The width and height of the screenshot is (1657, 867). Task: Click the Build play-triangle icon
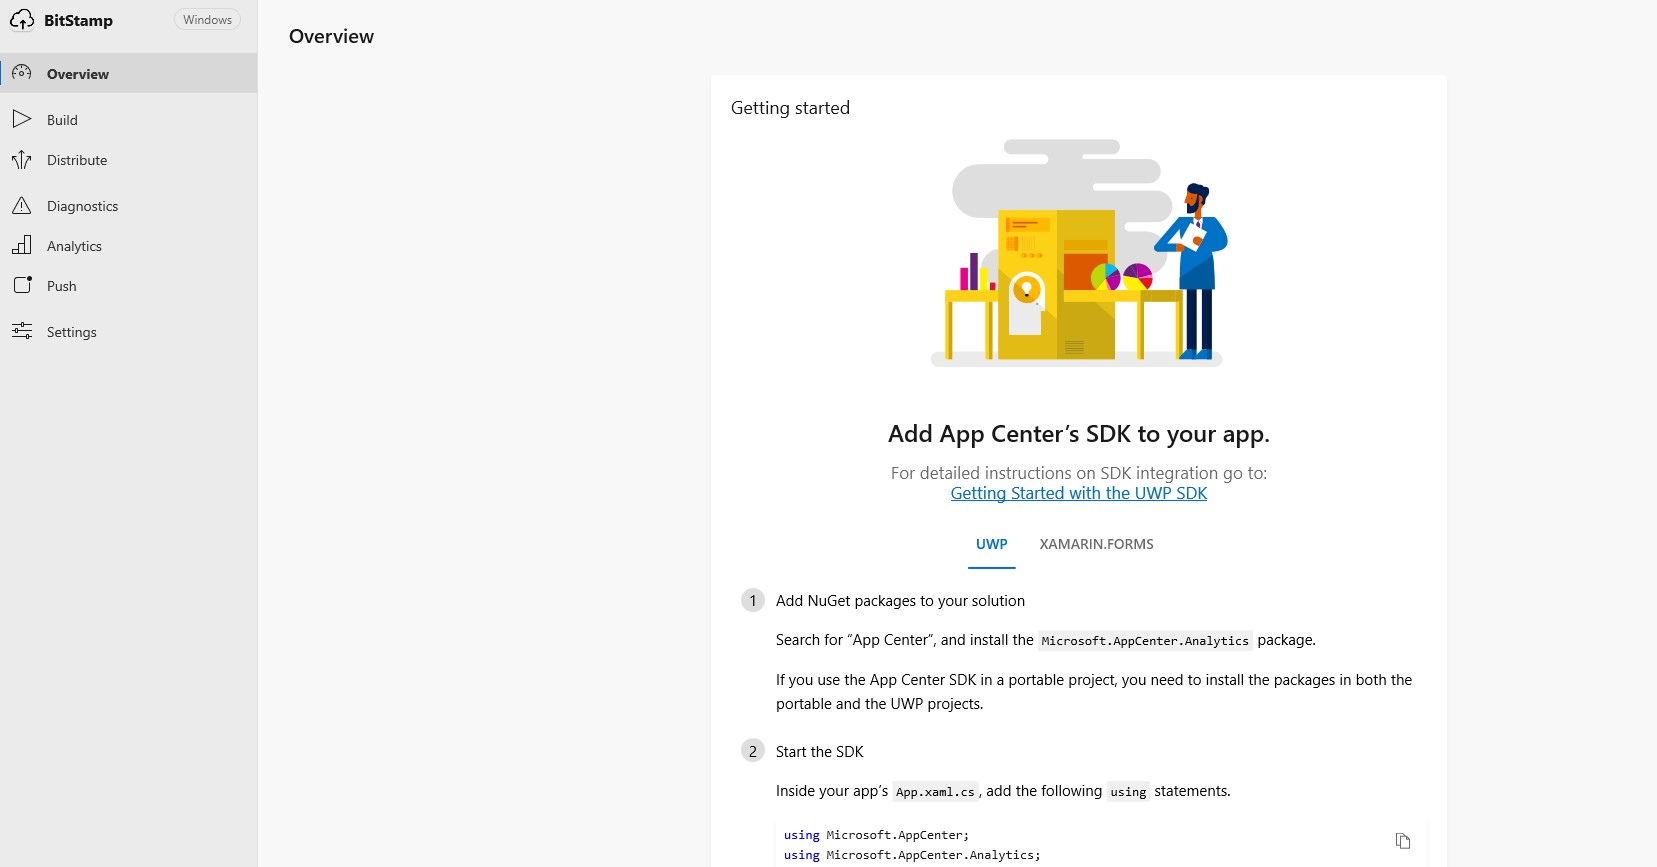pyautogui.click(x=22, y=119)
